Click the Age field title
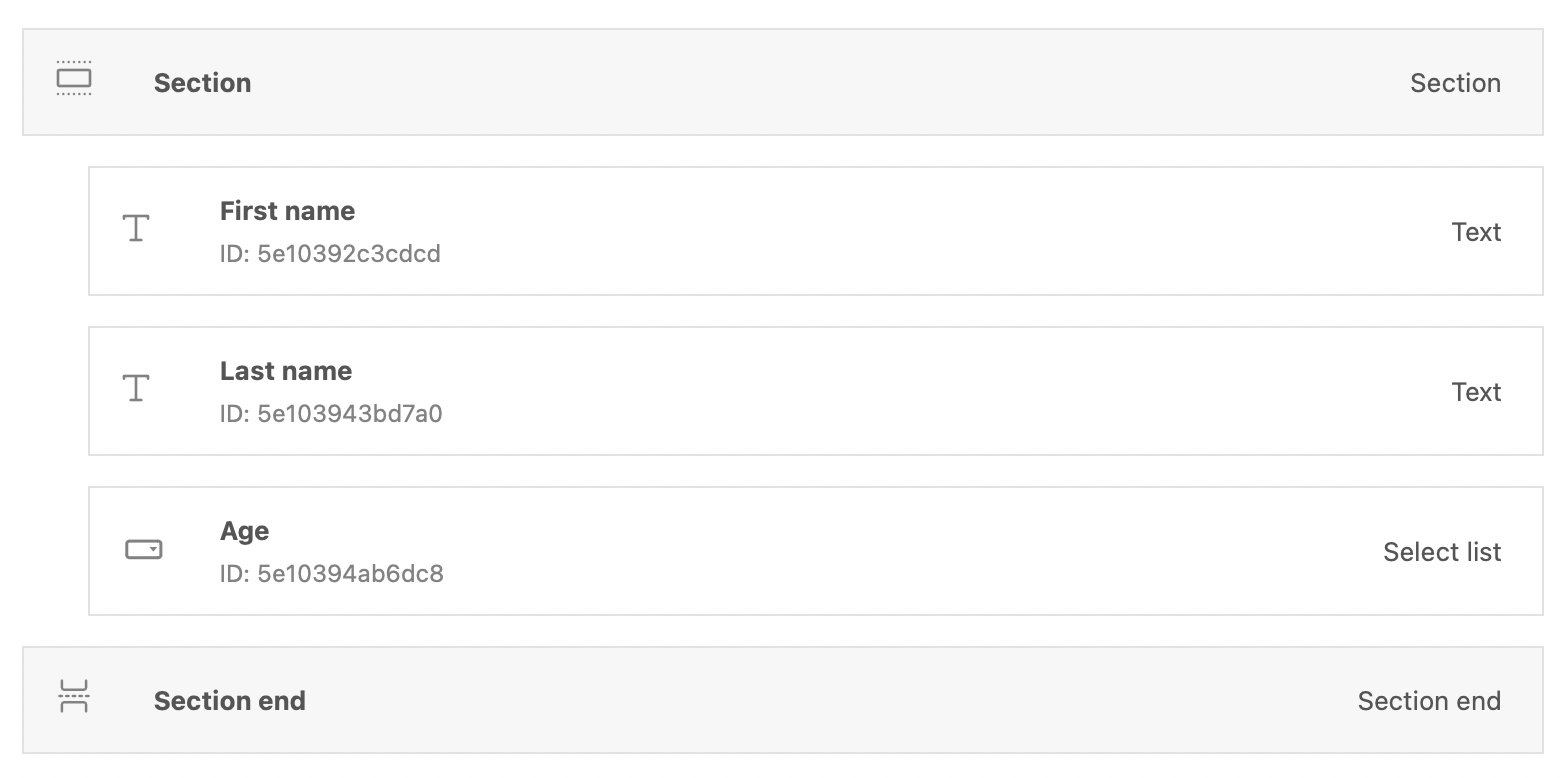Viewport: 1566px width, 778px height. coord(244,530)
